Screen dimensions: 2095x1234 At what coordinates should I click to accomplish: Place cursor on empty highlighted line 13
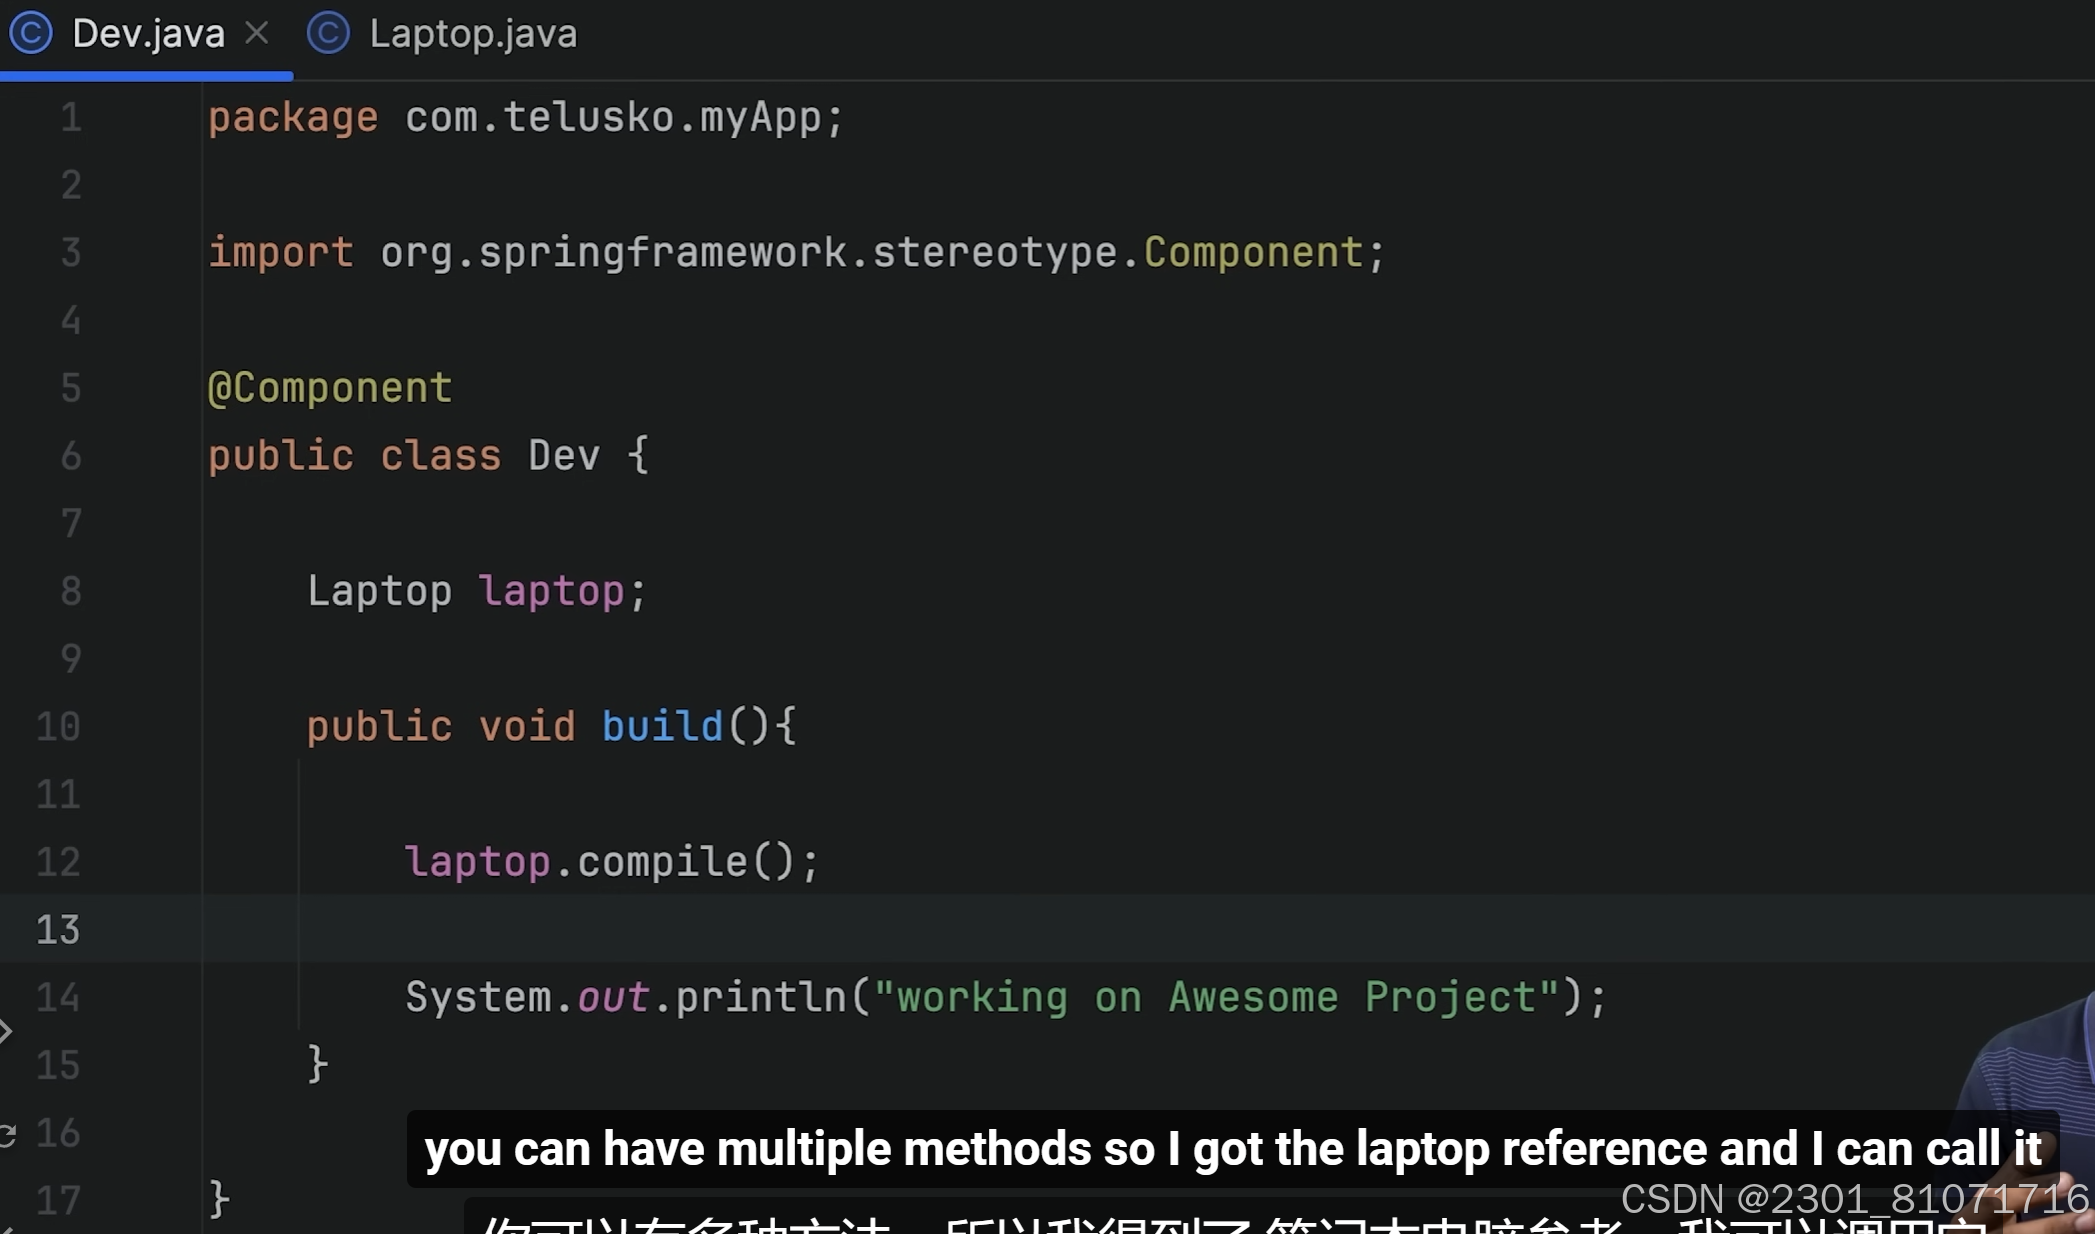click(1000, 930)
